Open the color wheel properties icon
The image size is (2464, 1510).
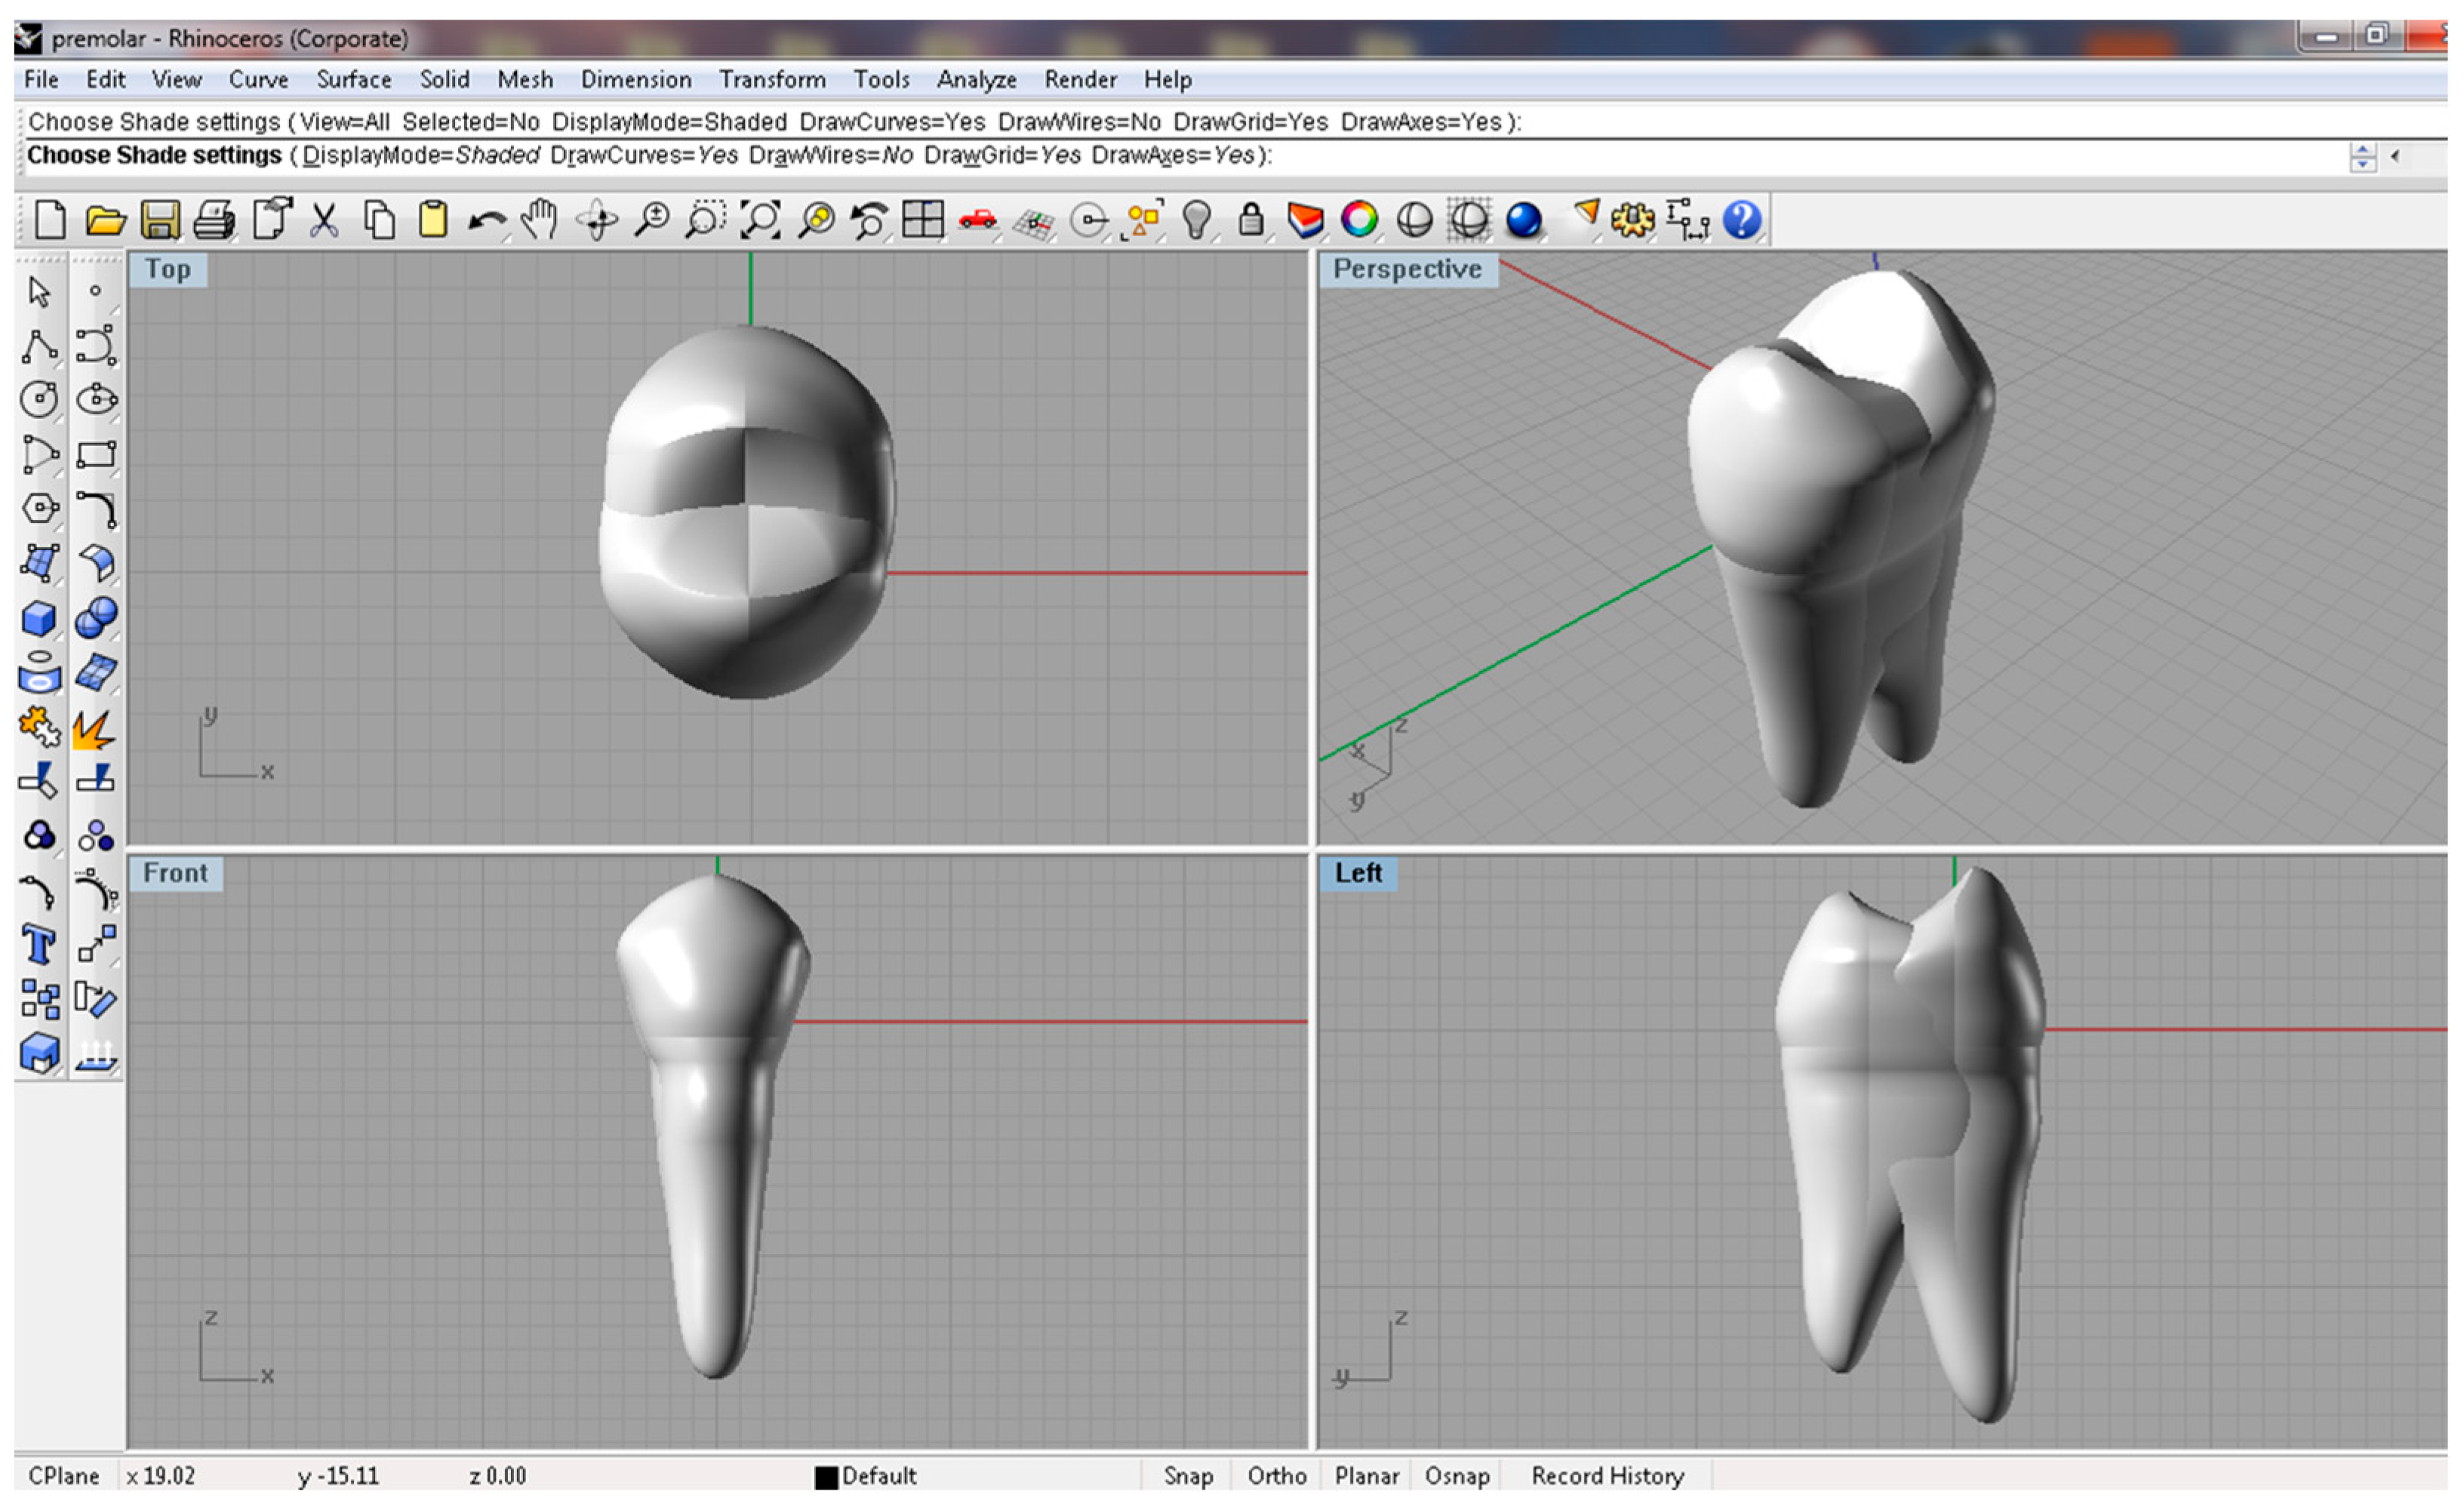[1359, 219]
